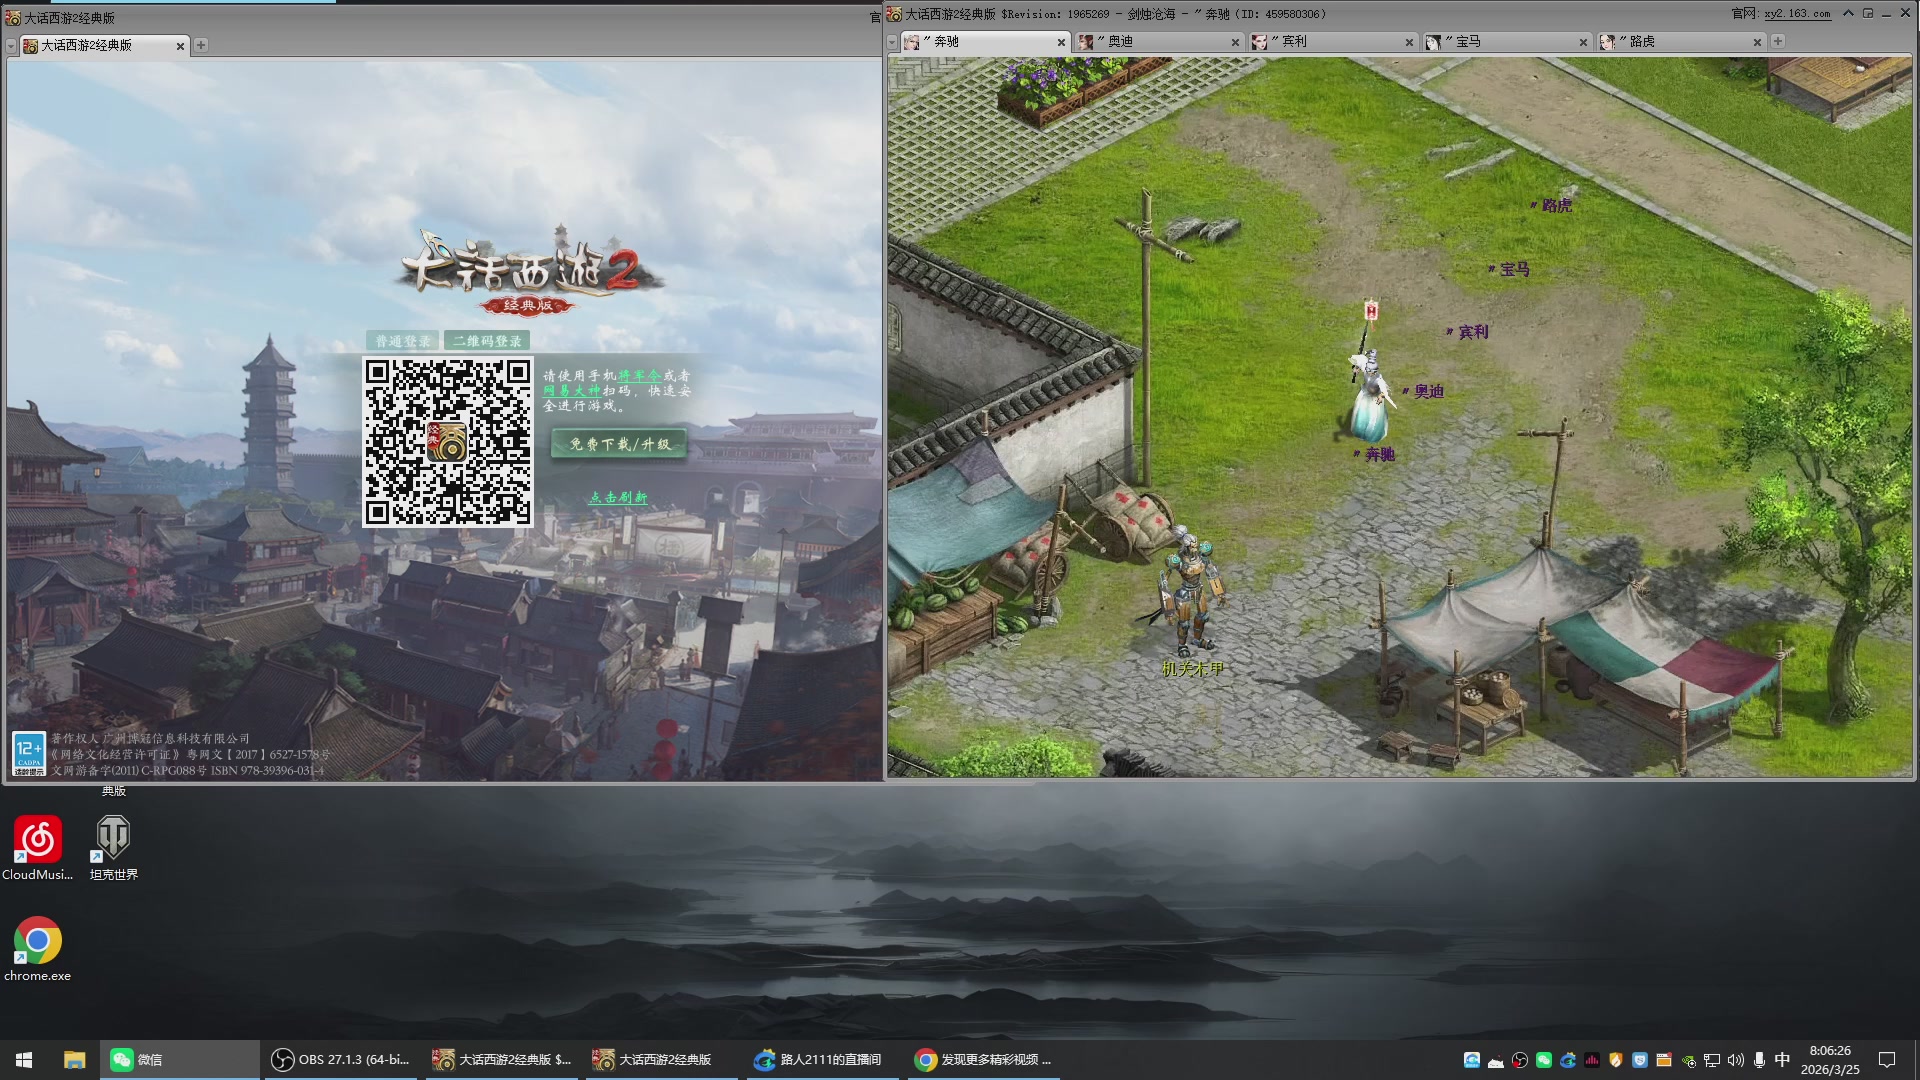This screenshot has height=1080, width=1920.
Task: Switch to 普通登录 login mode
Action: pos(403,341)
